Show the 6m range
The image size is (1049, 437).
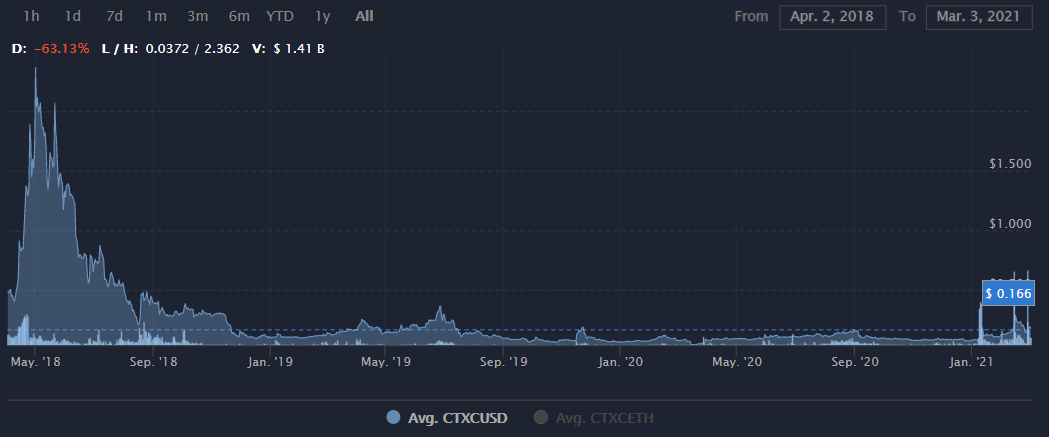pyautogui.click(x=239, y=16)
